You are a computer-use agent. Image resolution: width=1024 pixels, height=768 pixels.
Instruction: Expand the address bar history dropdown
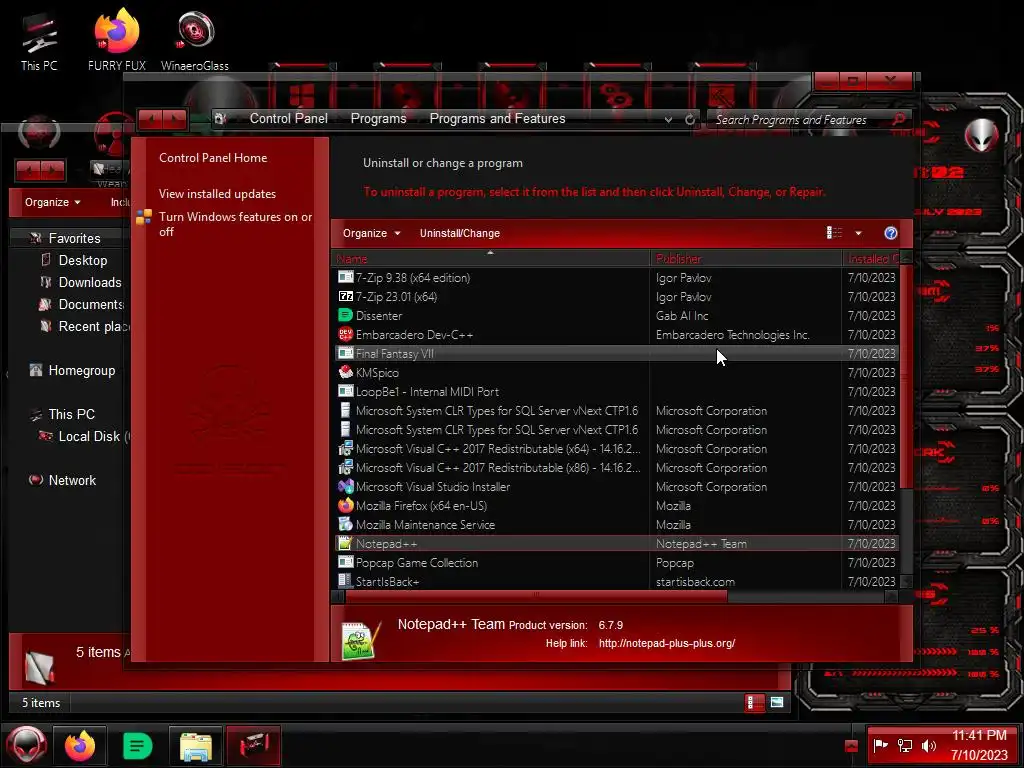click(668, 120)
